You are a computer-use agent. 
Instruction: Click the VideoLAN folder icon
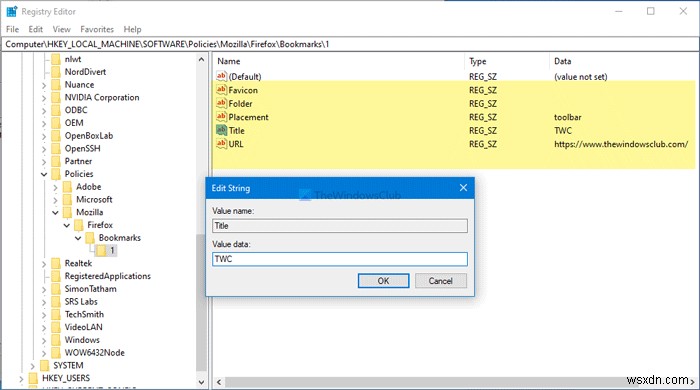(x=56, y=327)
